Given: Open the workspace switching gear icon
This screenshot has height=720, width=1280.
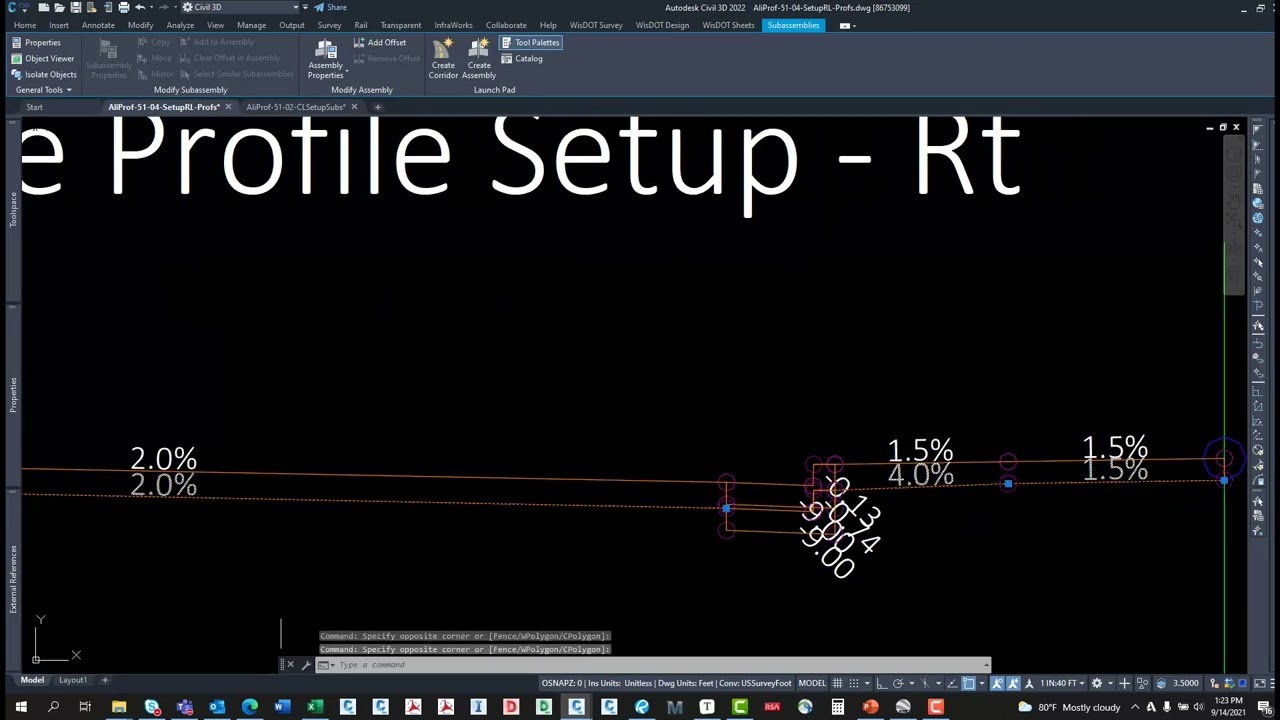Looking at the screenshot, I should point(1097,683).
